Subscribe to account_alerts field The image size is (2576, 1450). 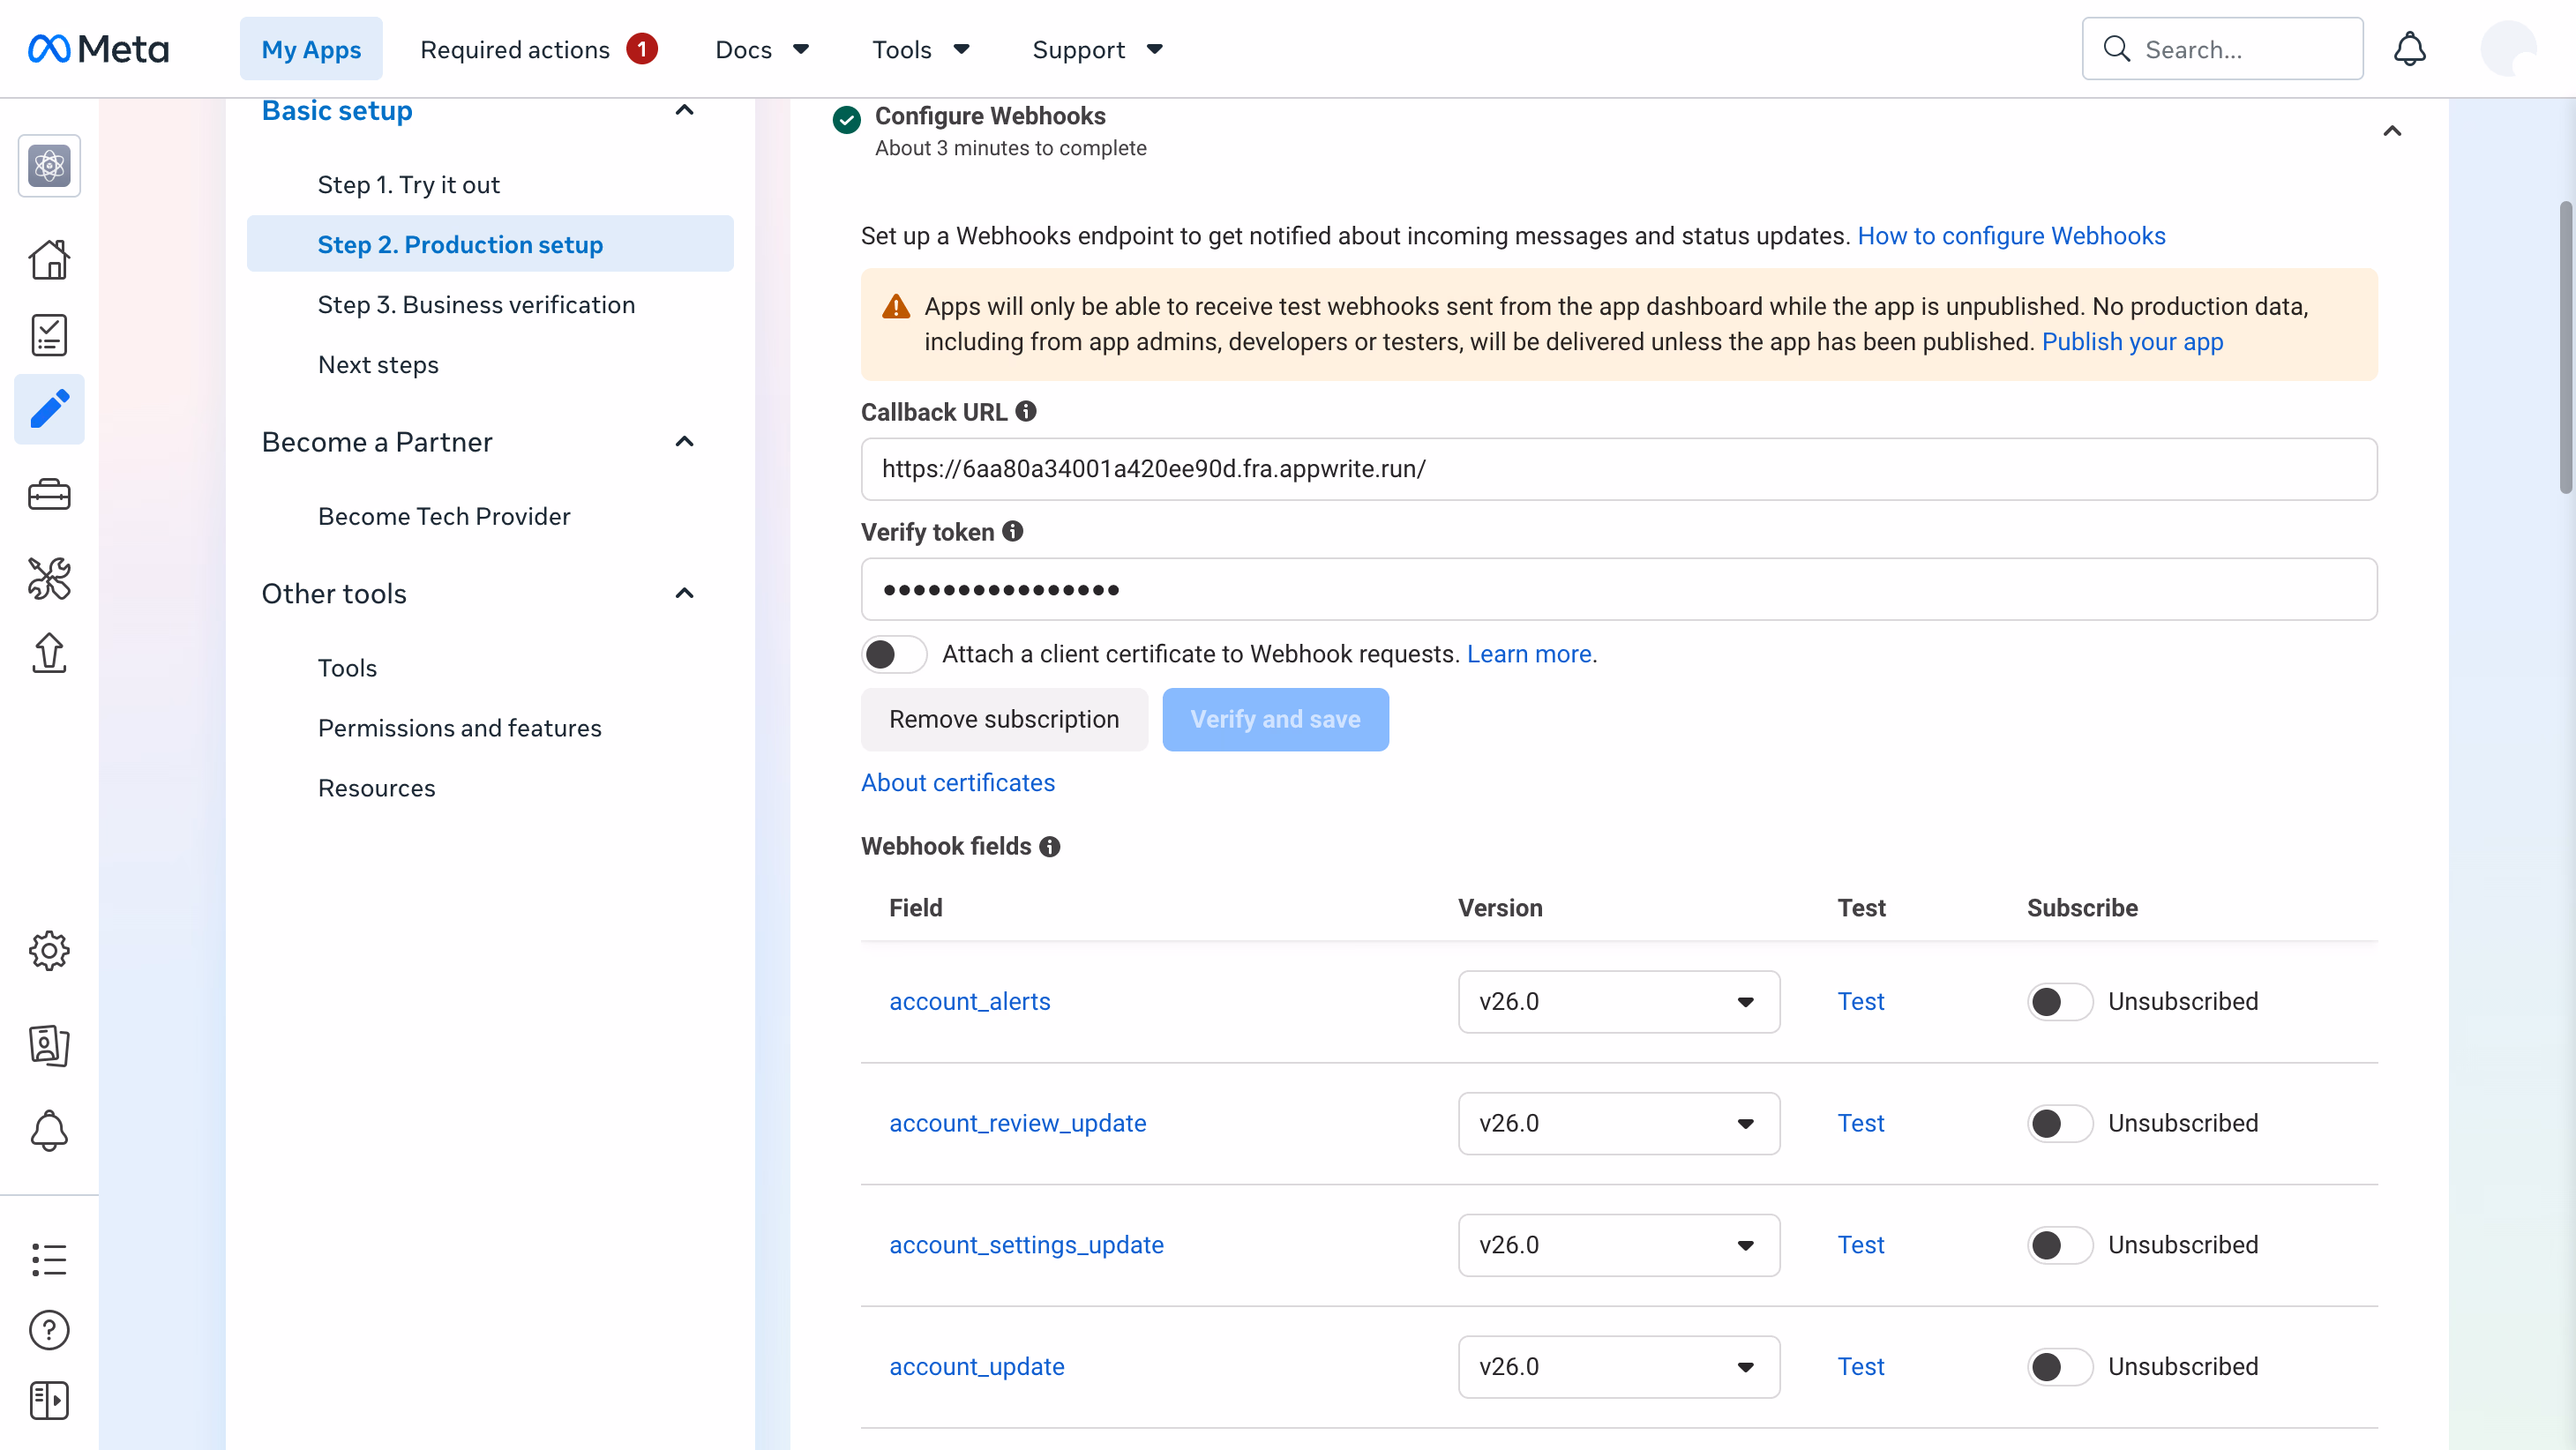click(2060, 1001)
